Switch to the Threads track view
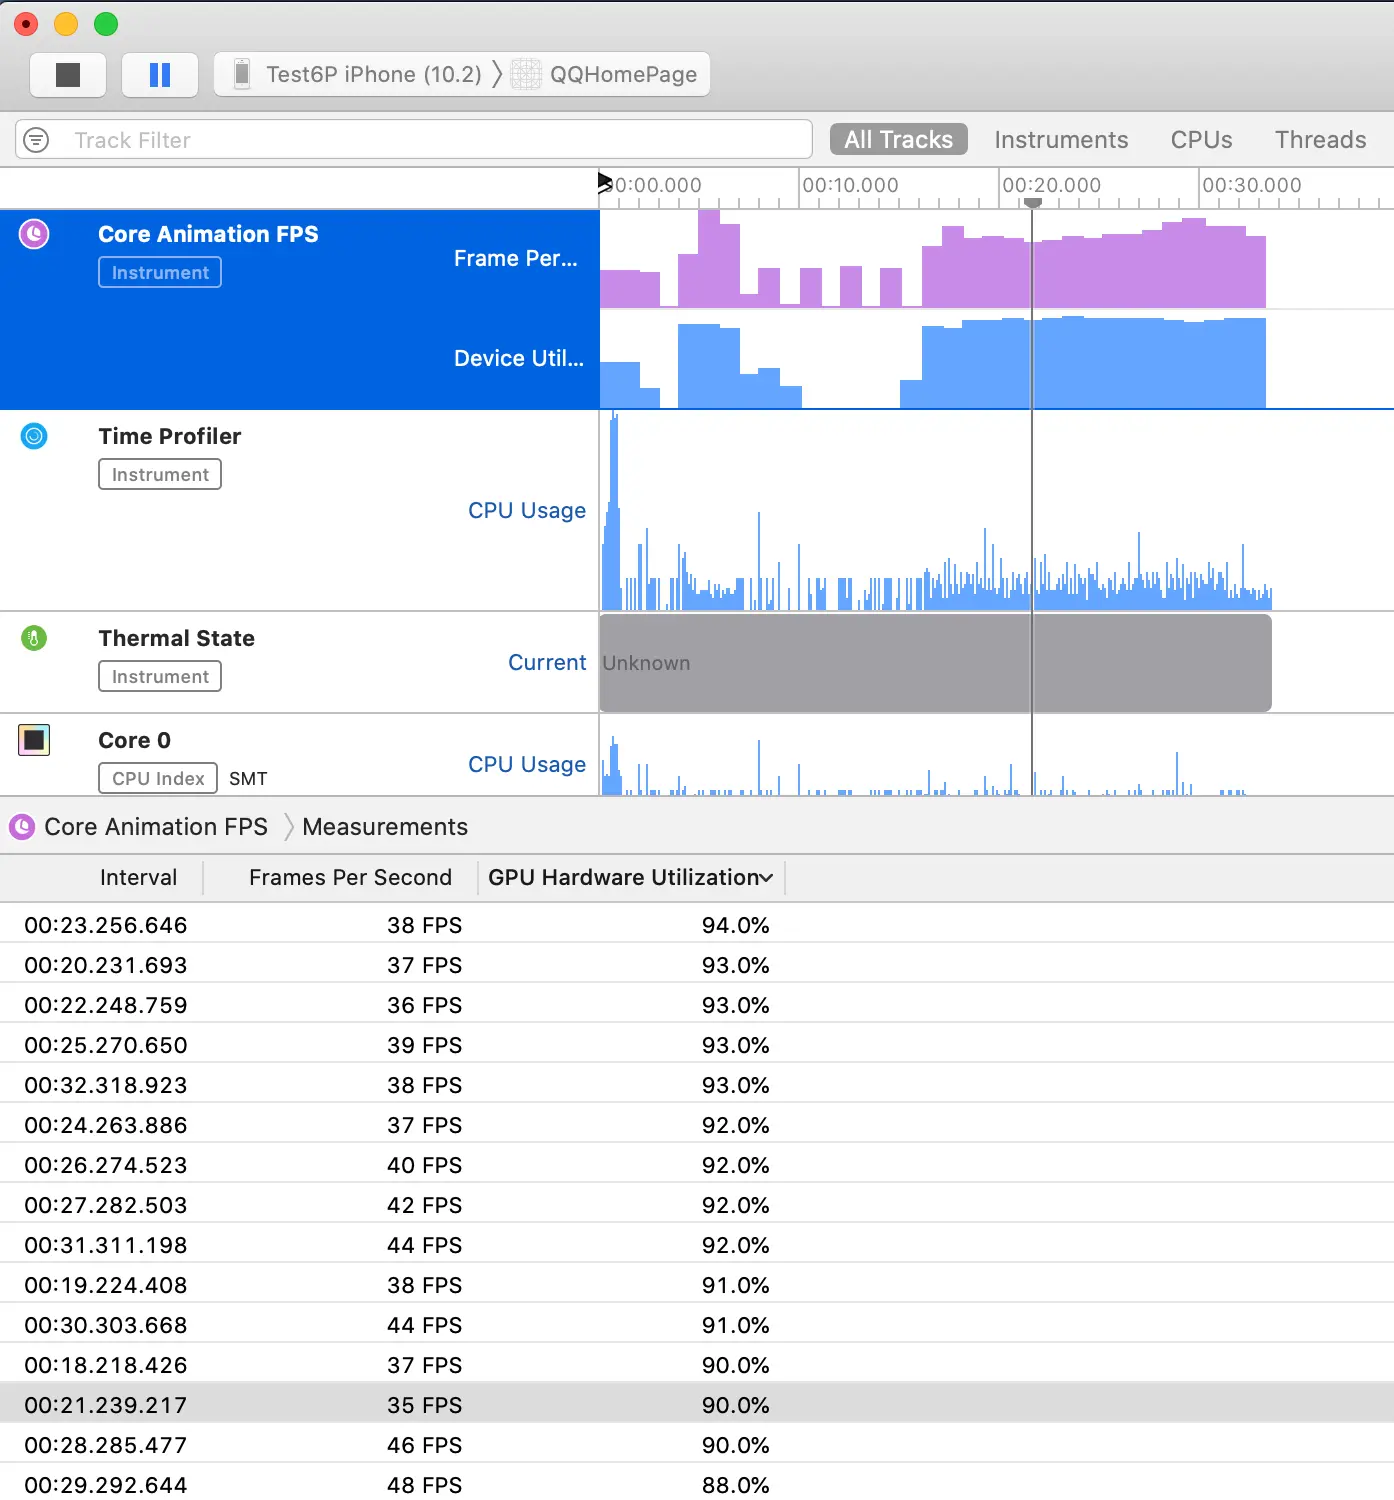1394x1500 pixels. click(x=1320, y=140)
